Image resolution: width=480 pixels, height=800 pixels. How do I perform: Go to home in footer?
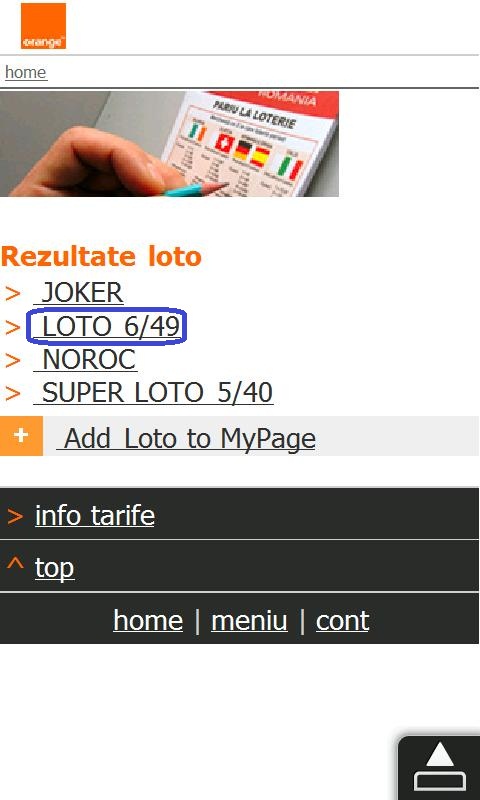click(148, 620)
